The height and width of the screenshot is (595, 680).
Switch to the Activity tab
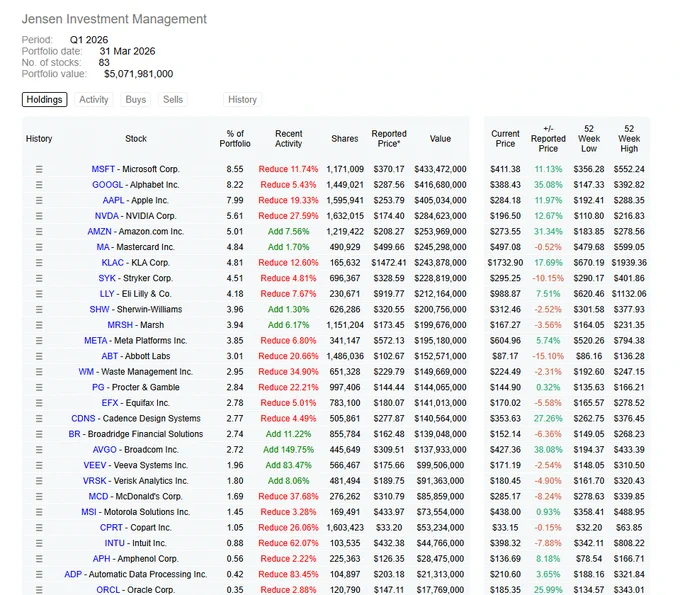tap(94, 99)
